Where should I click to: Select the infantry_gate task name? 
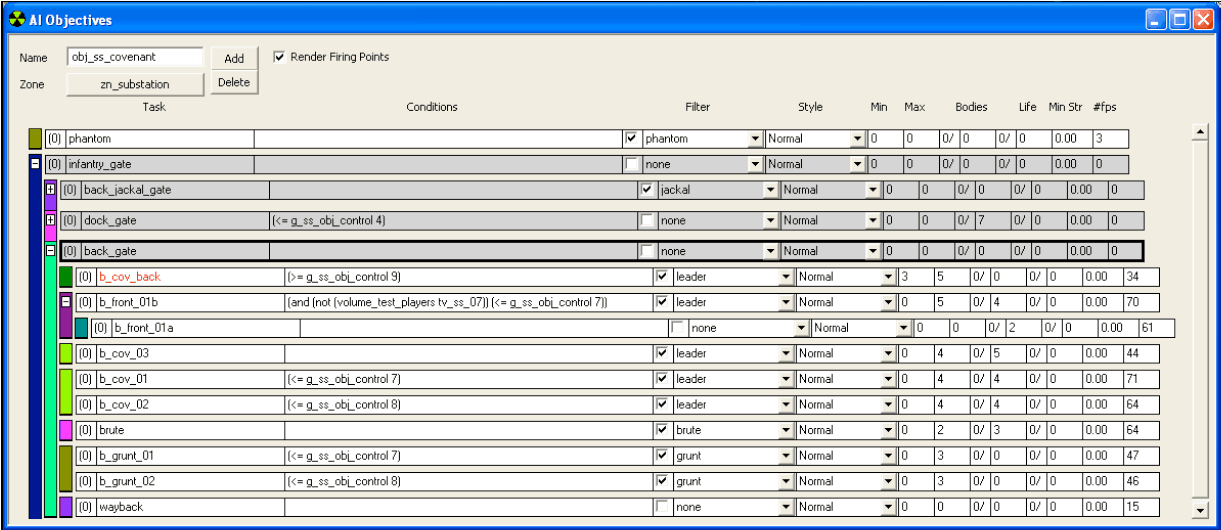[x=160, y=165]
